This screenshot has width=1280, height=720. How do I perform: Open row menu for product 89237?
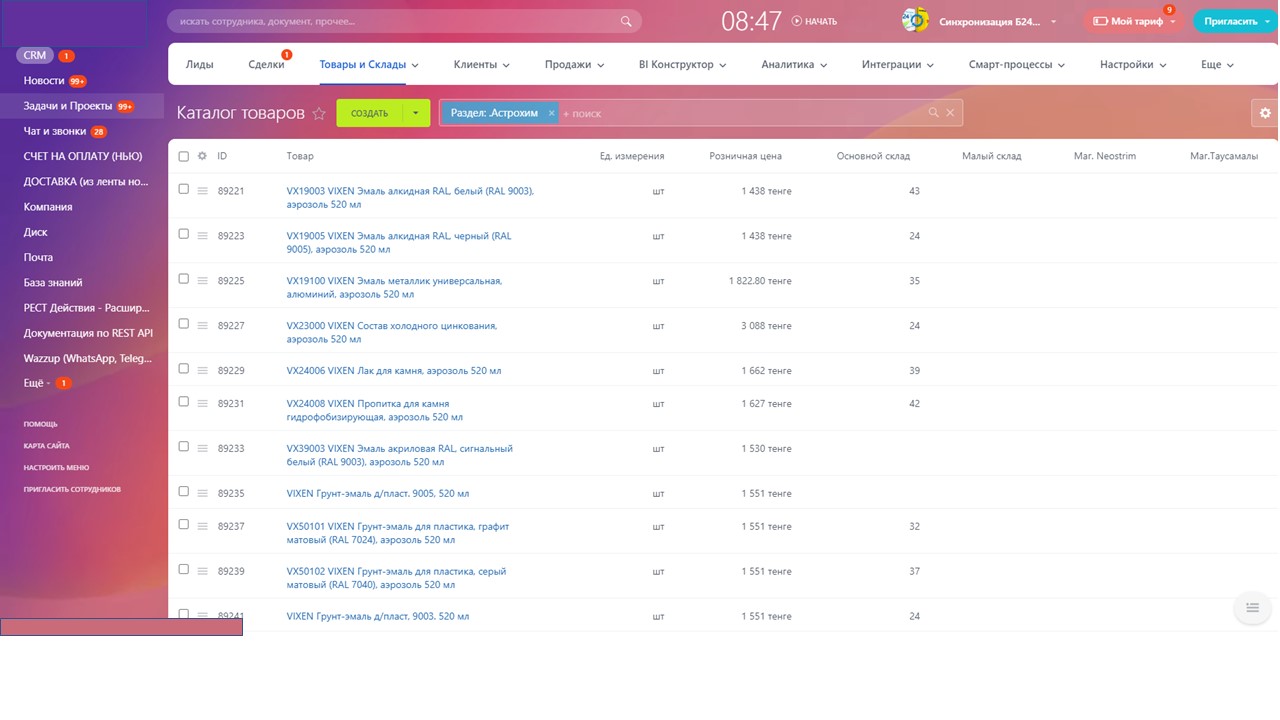(x=202, y=527)
